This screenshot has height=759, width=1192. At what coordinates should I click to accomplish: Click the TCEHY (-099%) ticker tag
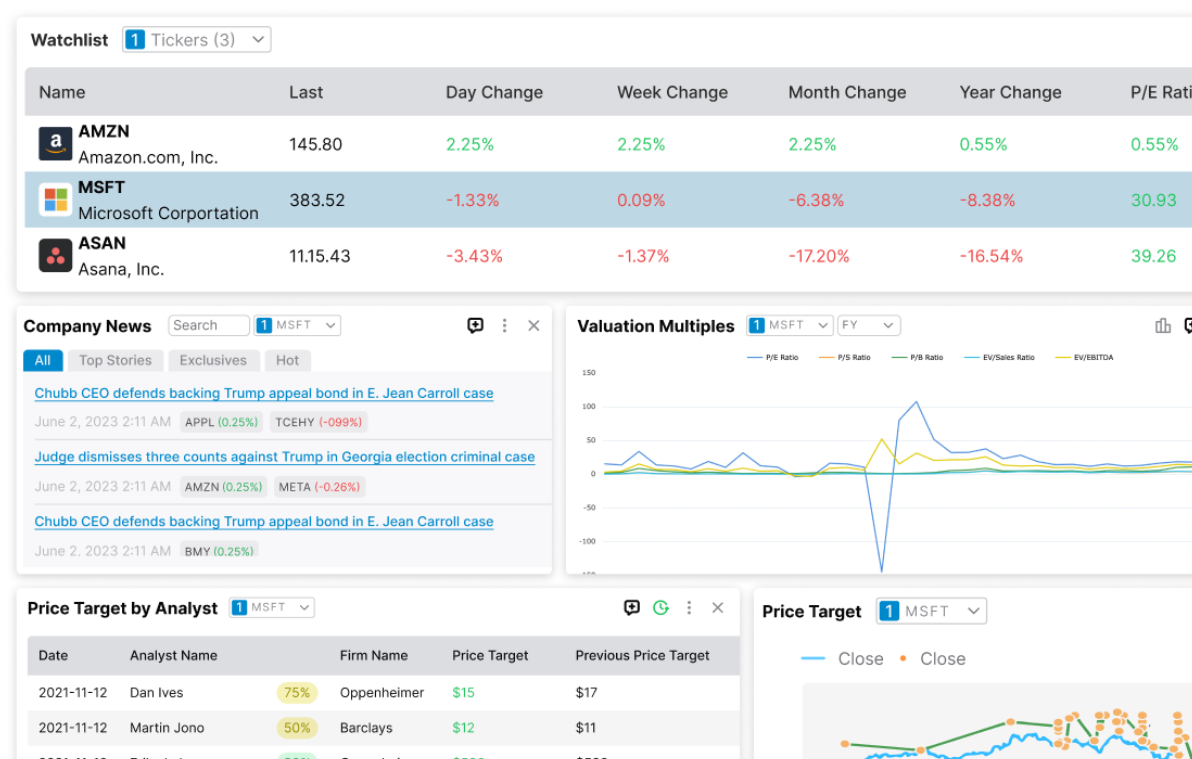point(319,422)
